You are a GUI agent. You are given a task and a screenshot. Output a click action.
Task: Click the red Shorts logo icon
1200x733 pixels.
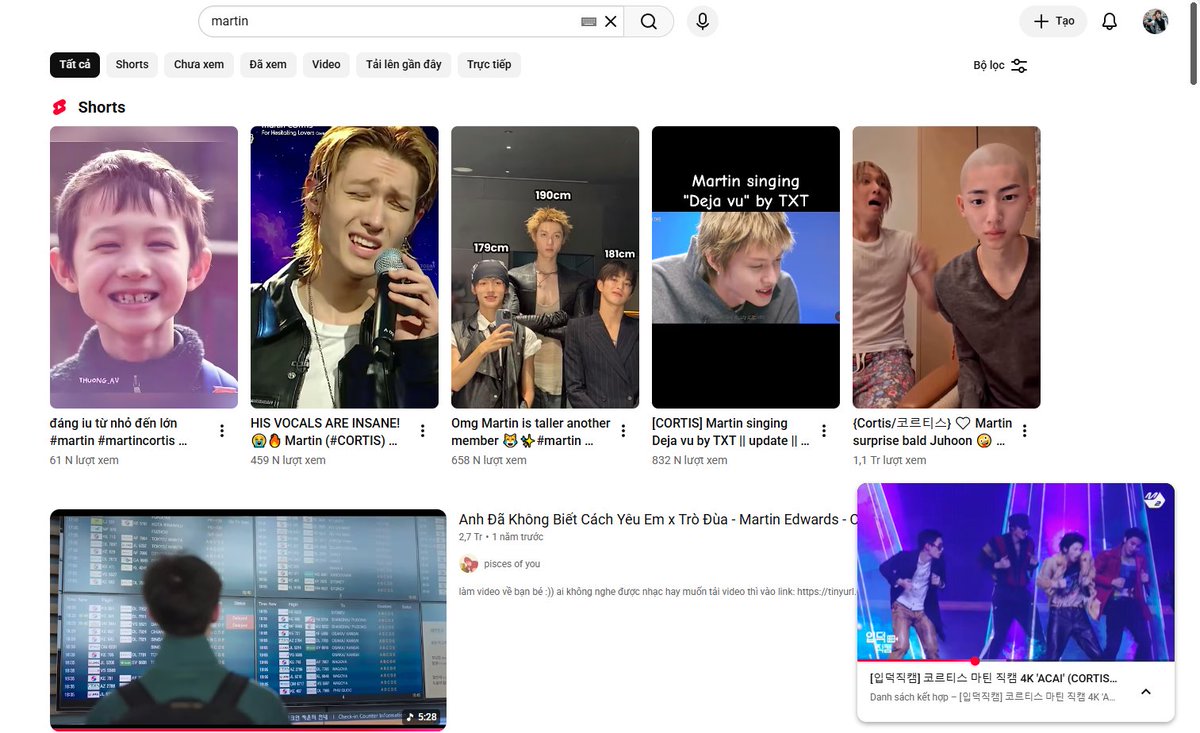click(59, 107)
